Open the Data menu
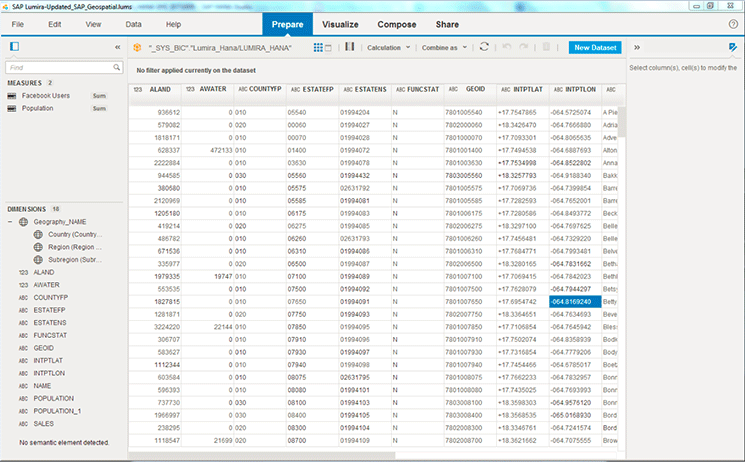Screen dimensions: 745x462 (x=133, y=23)
